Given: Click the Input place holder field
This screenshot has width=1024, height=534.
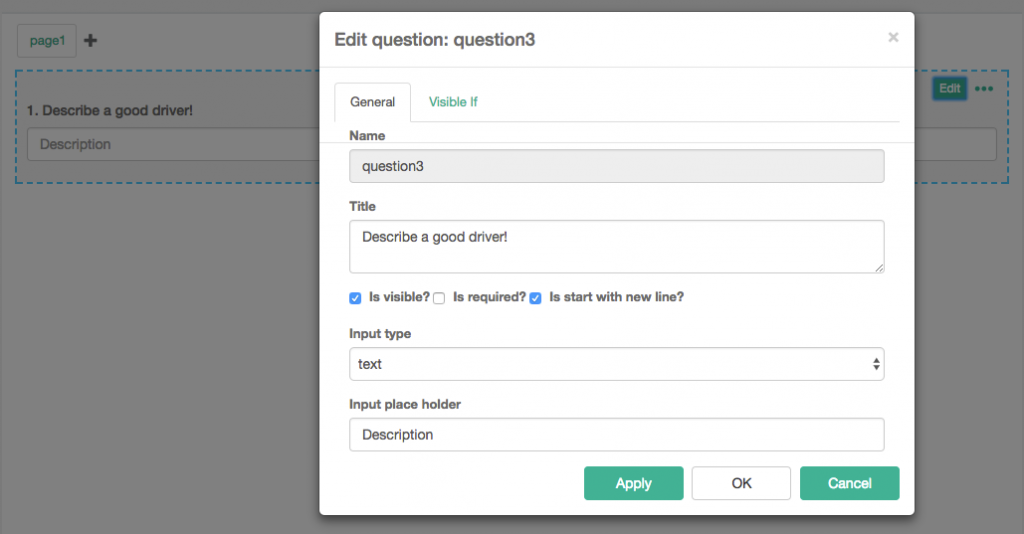Looking at the screenshot, I should click(616, 435).
